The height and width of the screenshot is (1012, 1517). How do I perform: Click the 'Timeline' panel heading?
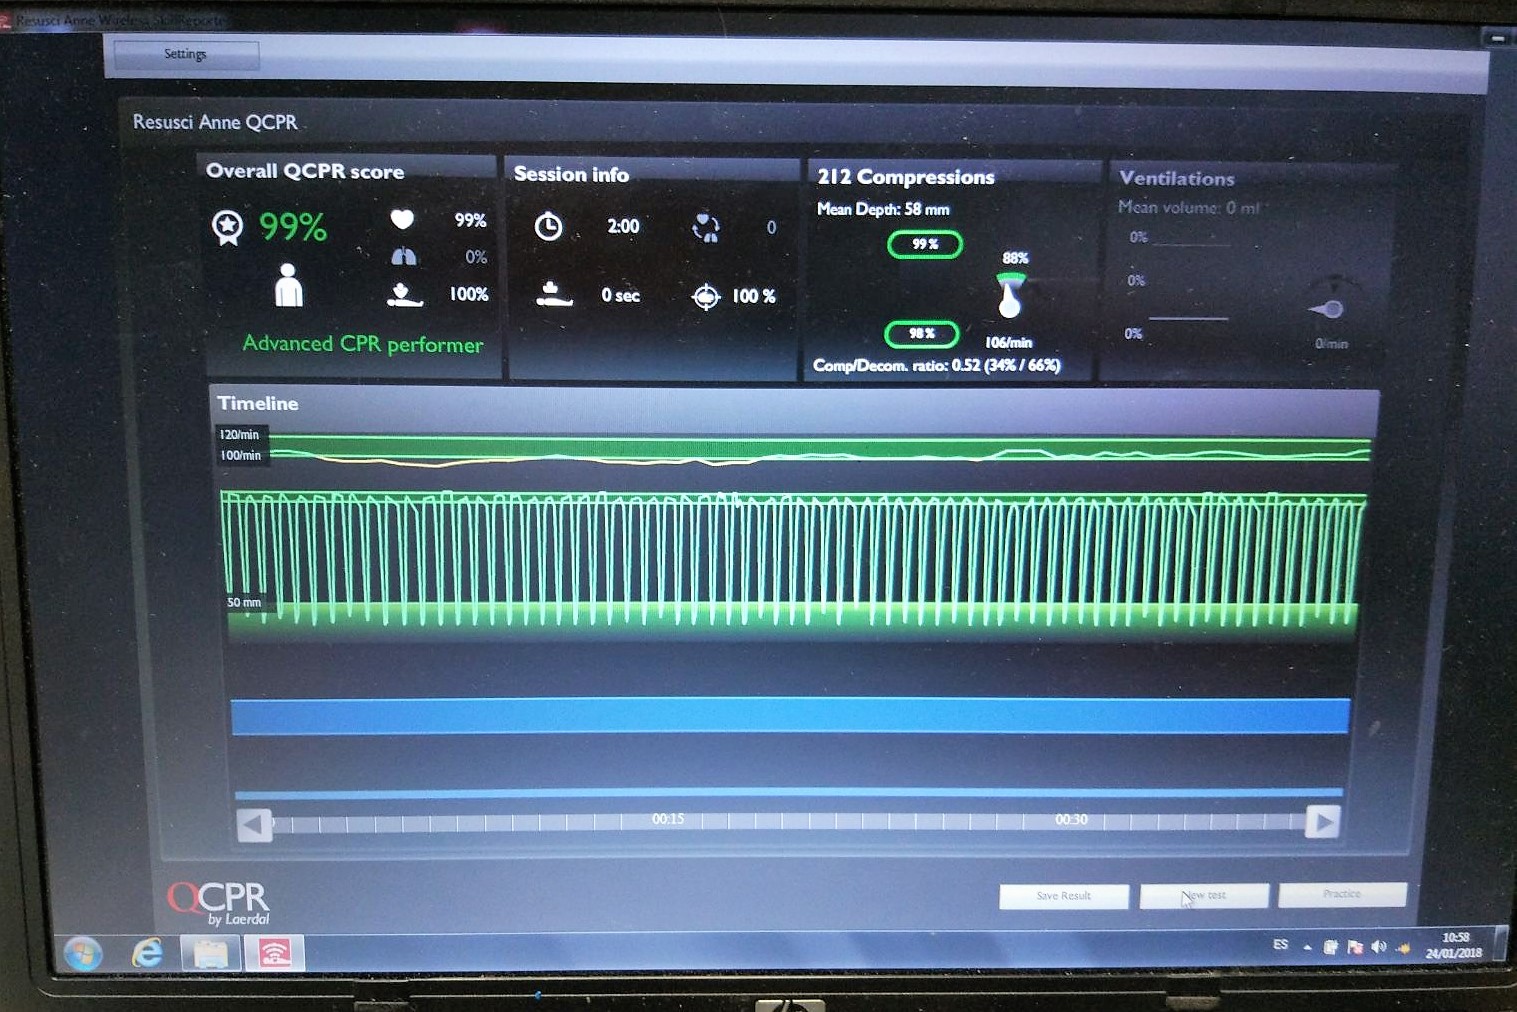tap(258, 404)
